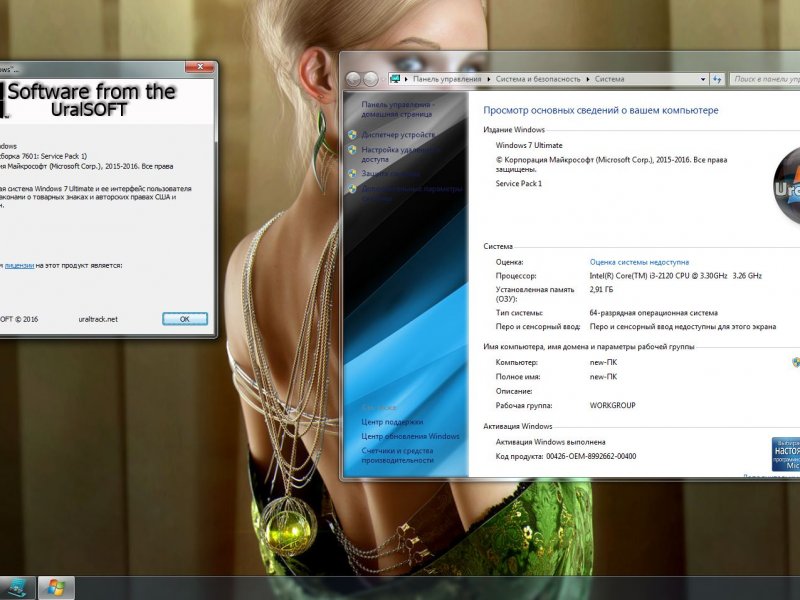Click the new-ПК value beside Полное имя
800x600 pixels.
[x=603, y=377]
